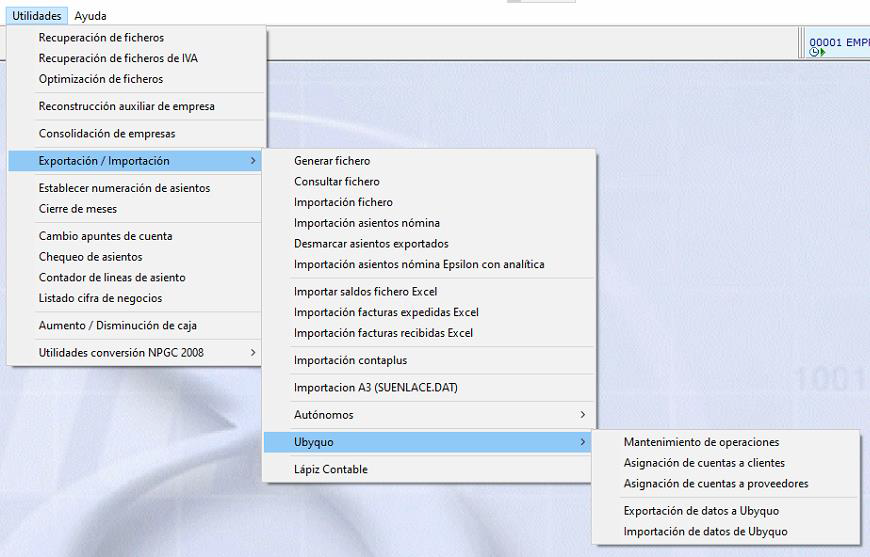Select Reconstrucción auxiliar de empresa

point(136,106)
